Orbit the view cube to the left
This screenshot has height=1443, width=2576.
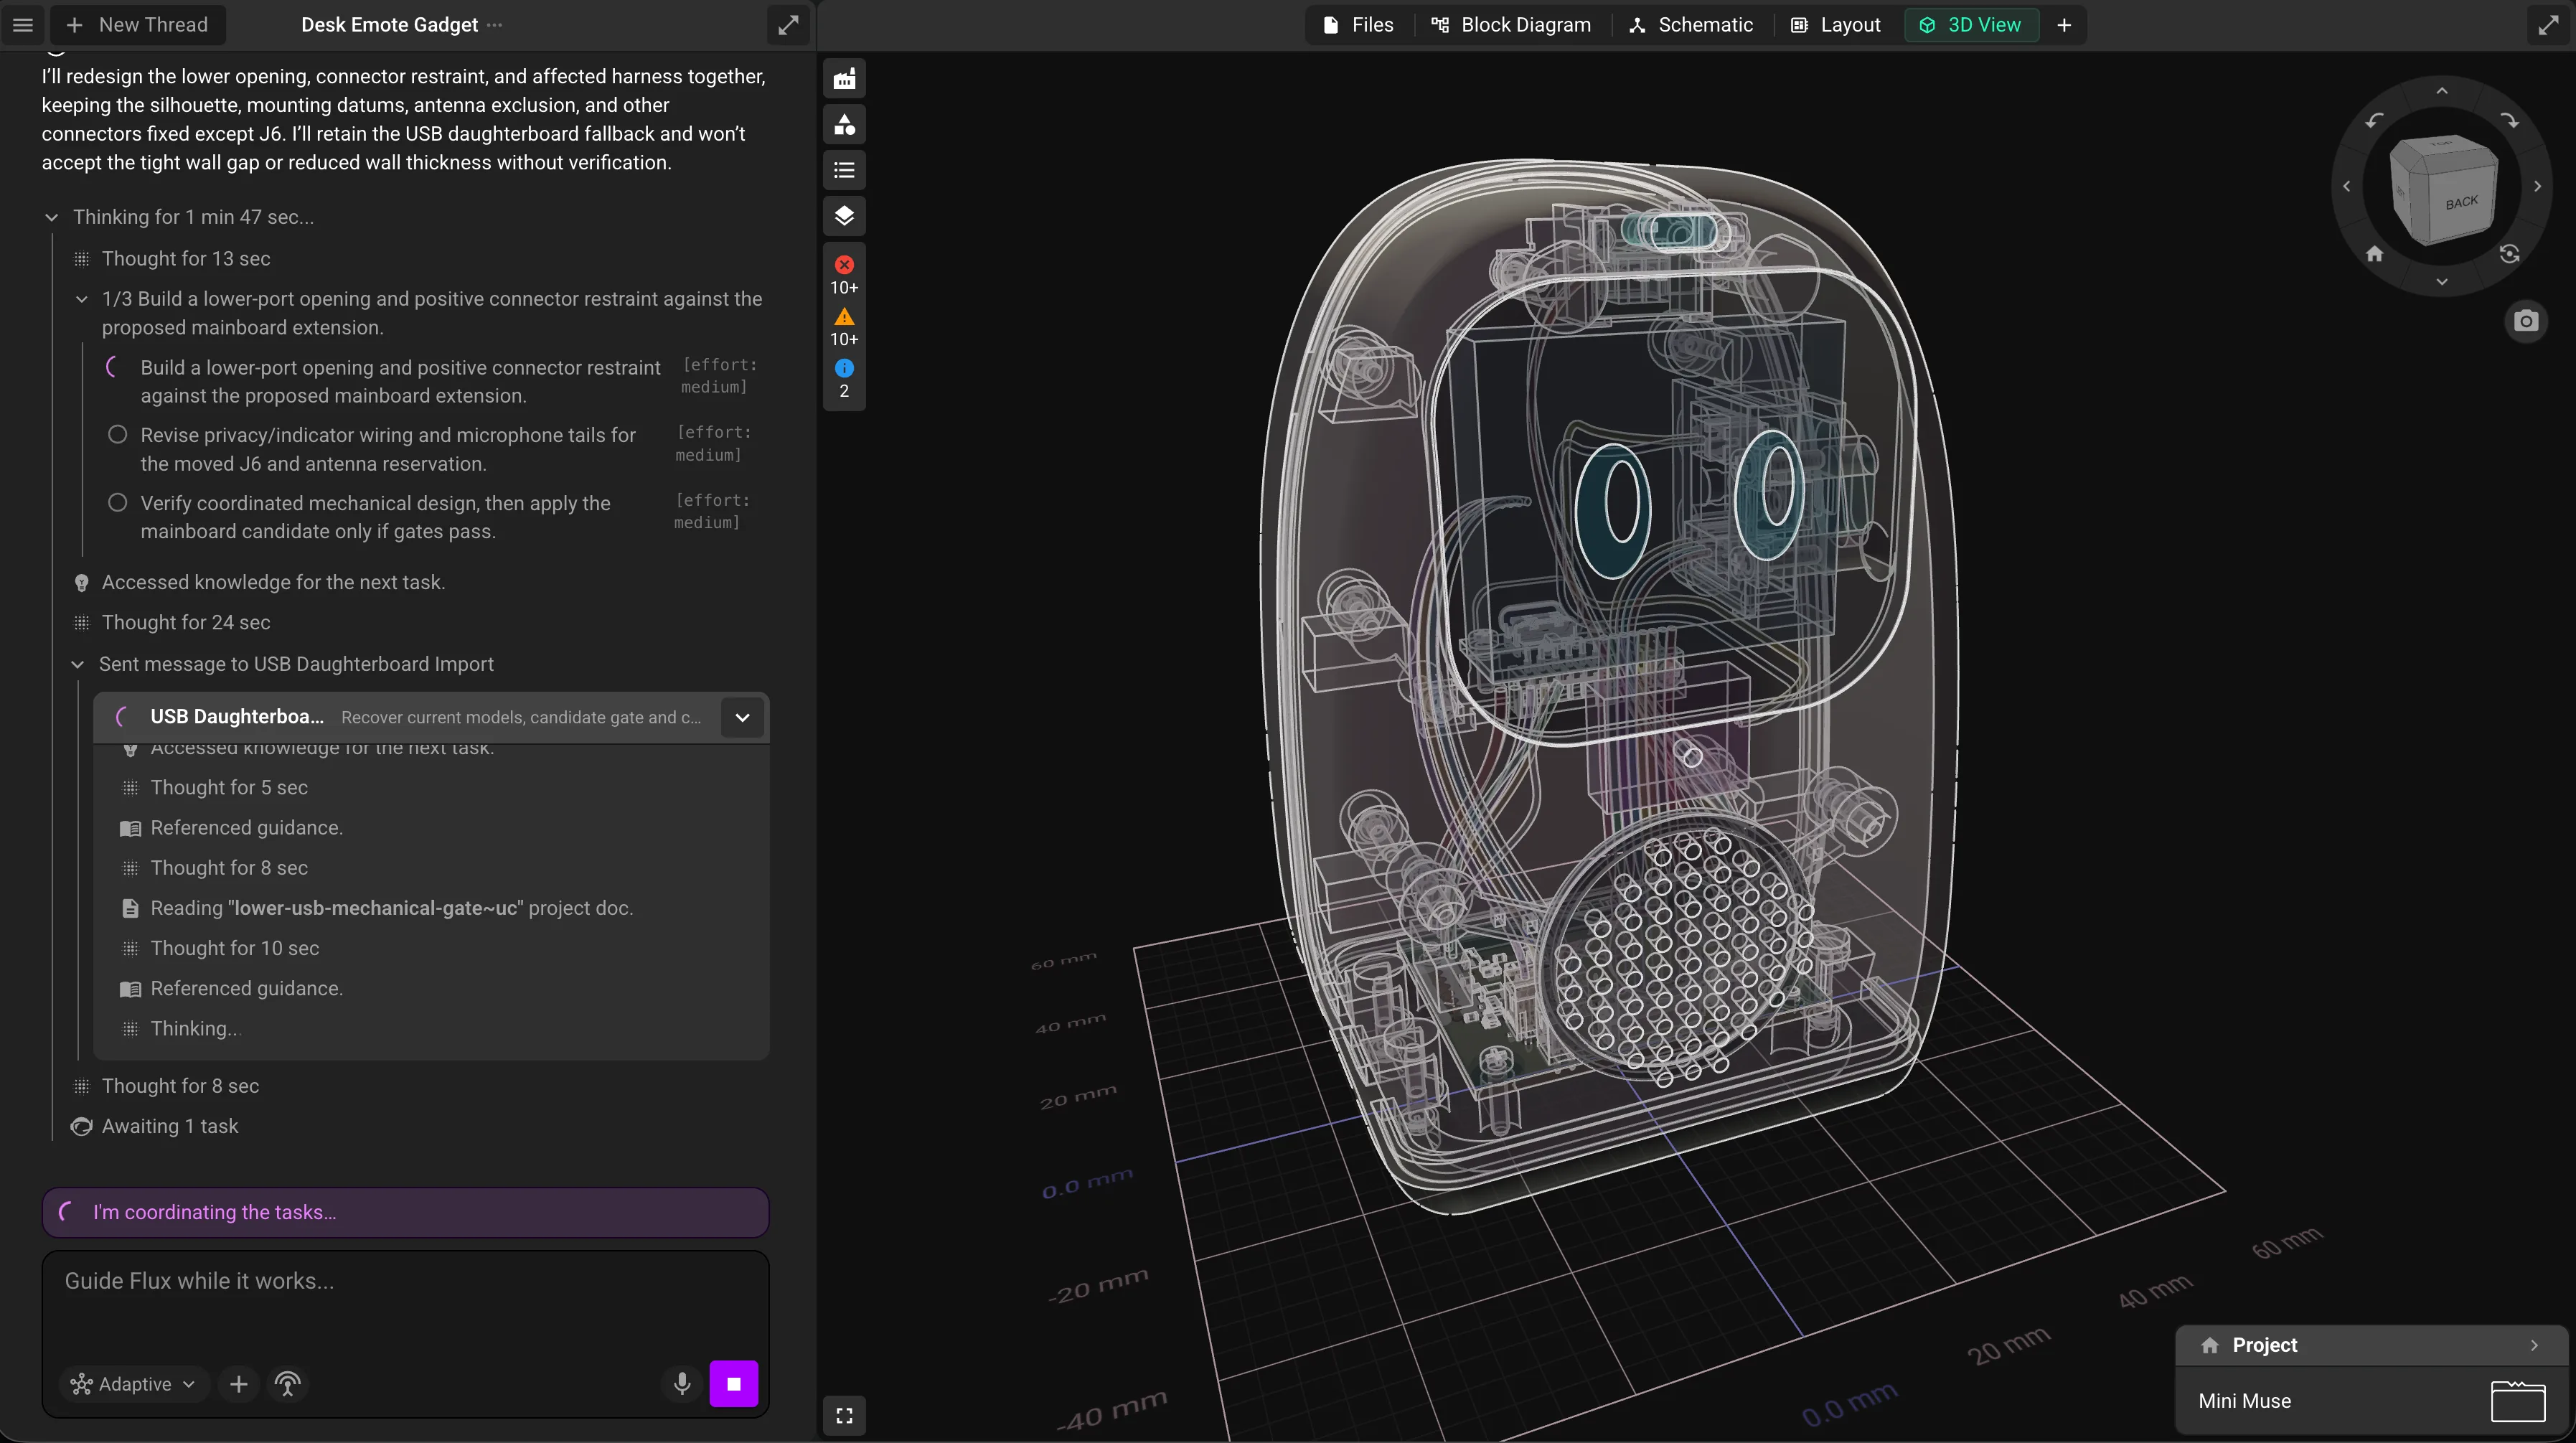[2347, 186]
